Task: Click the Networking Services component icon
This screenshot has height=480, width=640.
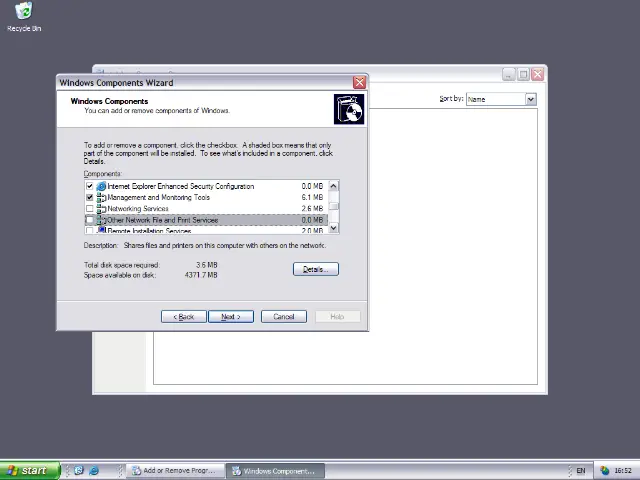Action: 101,209
